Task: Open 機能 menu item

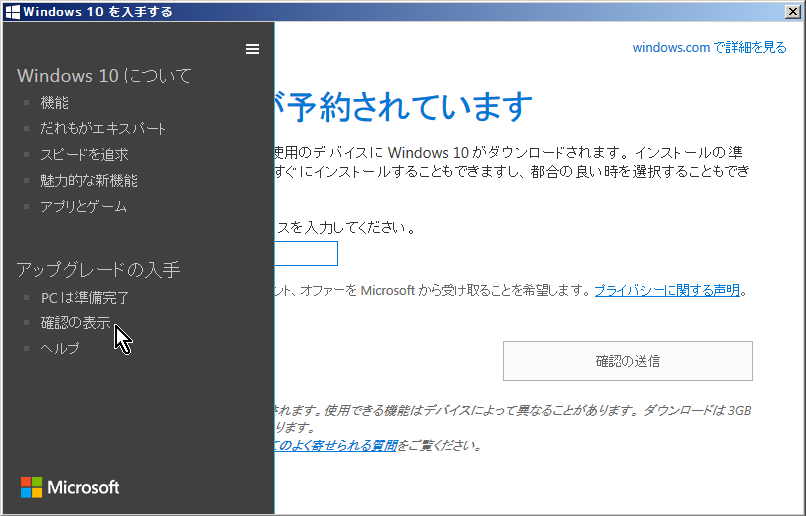Action: coord(54,102)
